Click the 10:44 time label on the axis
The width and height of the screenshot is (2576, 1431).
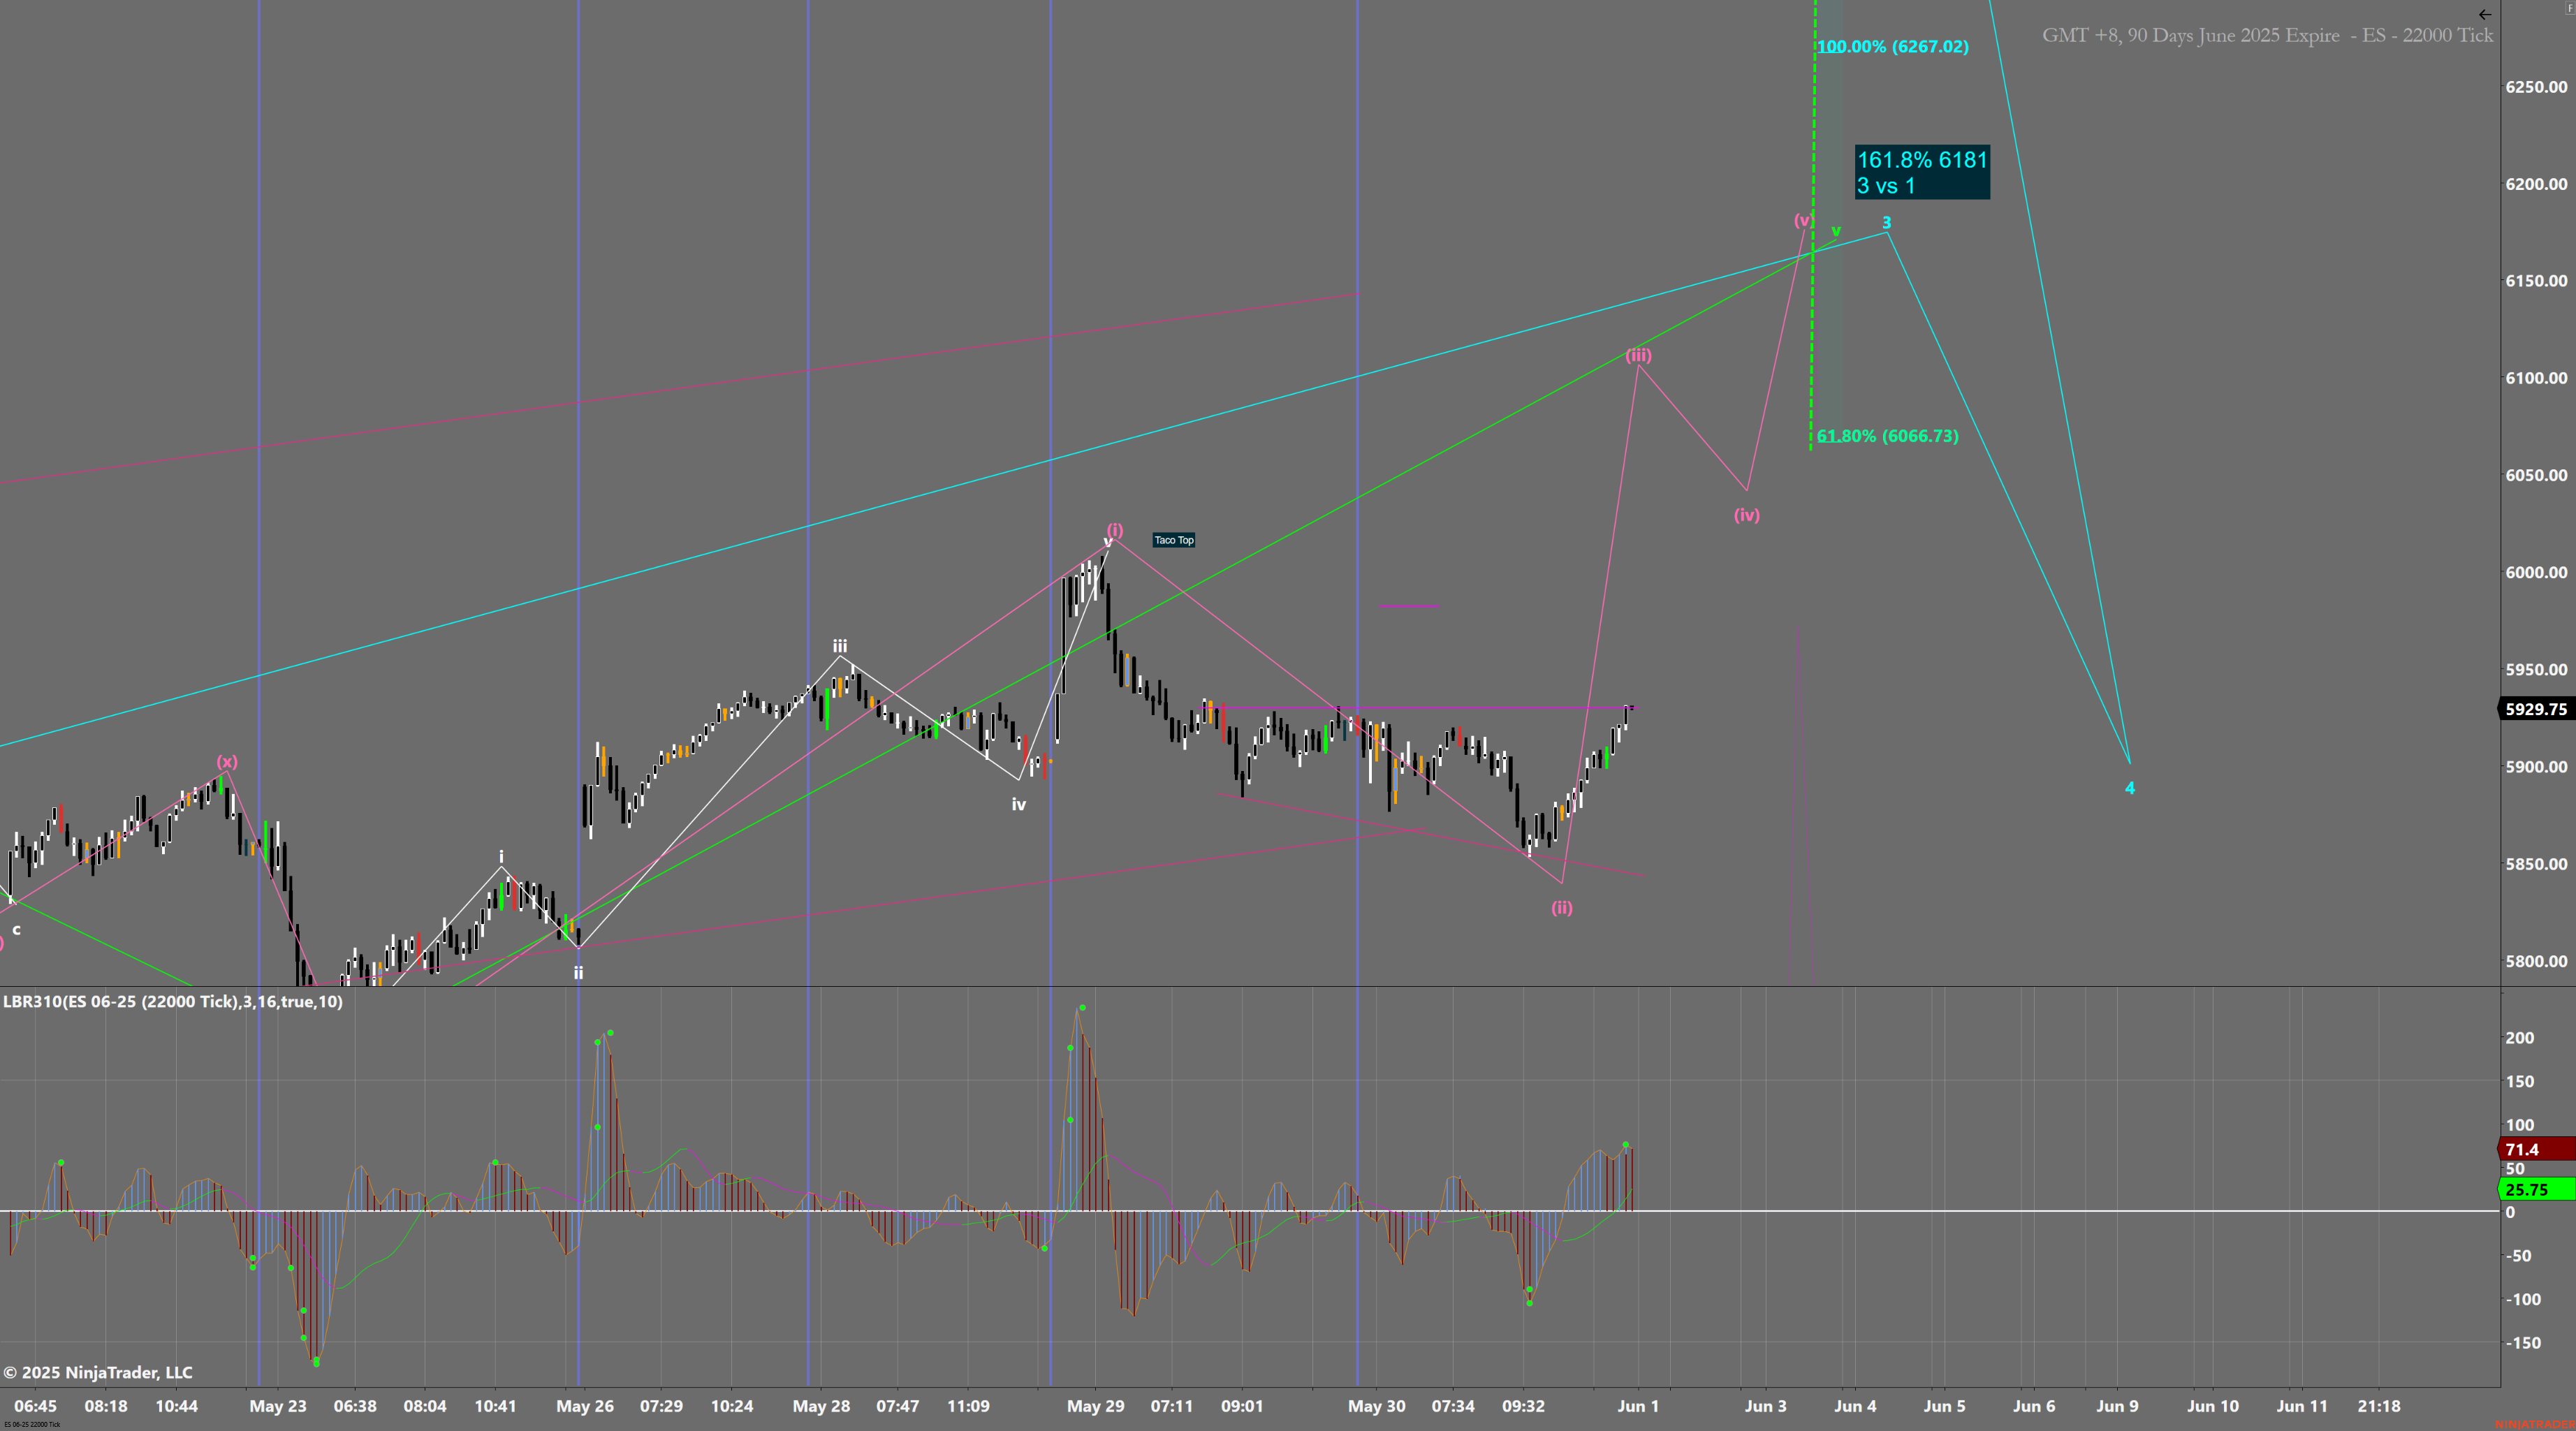[177, 1406]
